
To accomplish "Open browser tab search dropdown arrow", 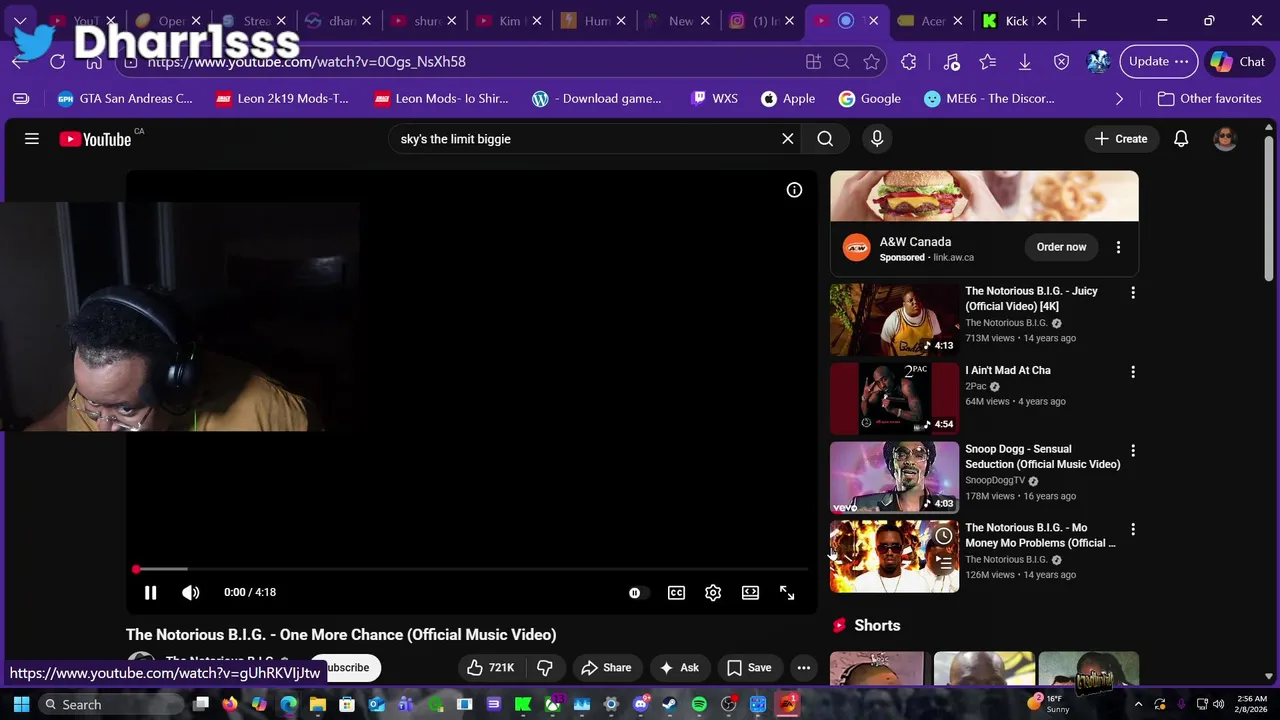I will (x=20, y=20).
